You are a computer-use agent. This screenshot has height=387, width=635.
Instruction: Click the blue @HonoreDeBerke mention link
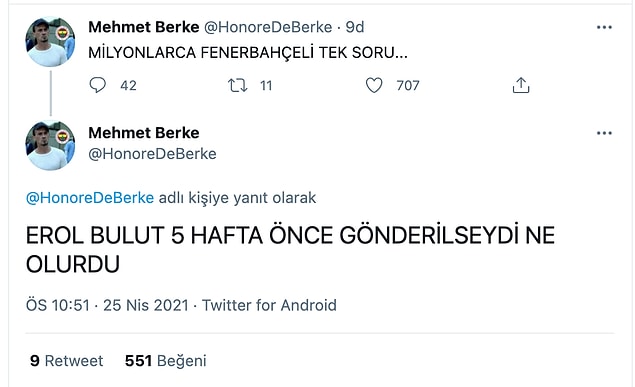coord(90,198)
